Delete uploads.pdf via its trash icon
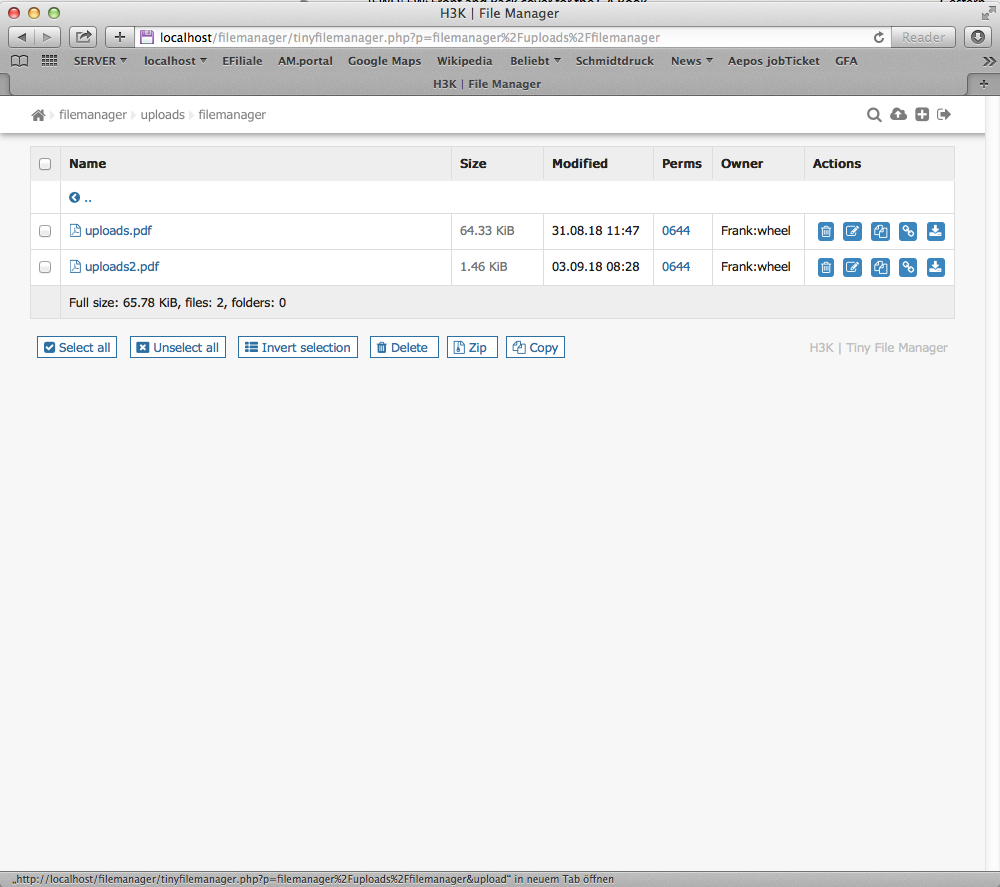1000x887 pixels. [x=825, y=231]
